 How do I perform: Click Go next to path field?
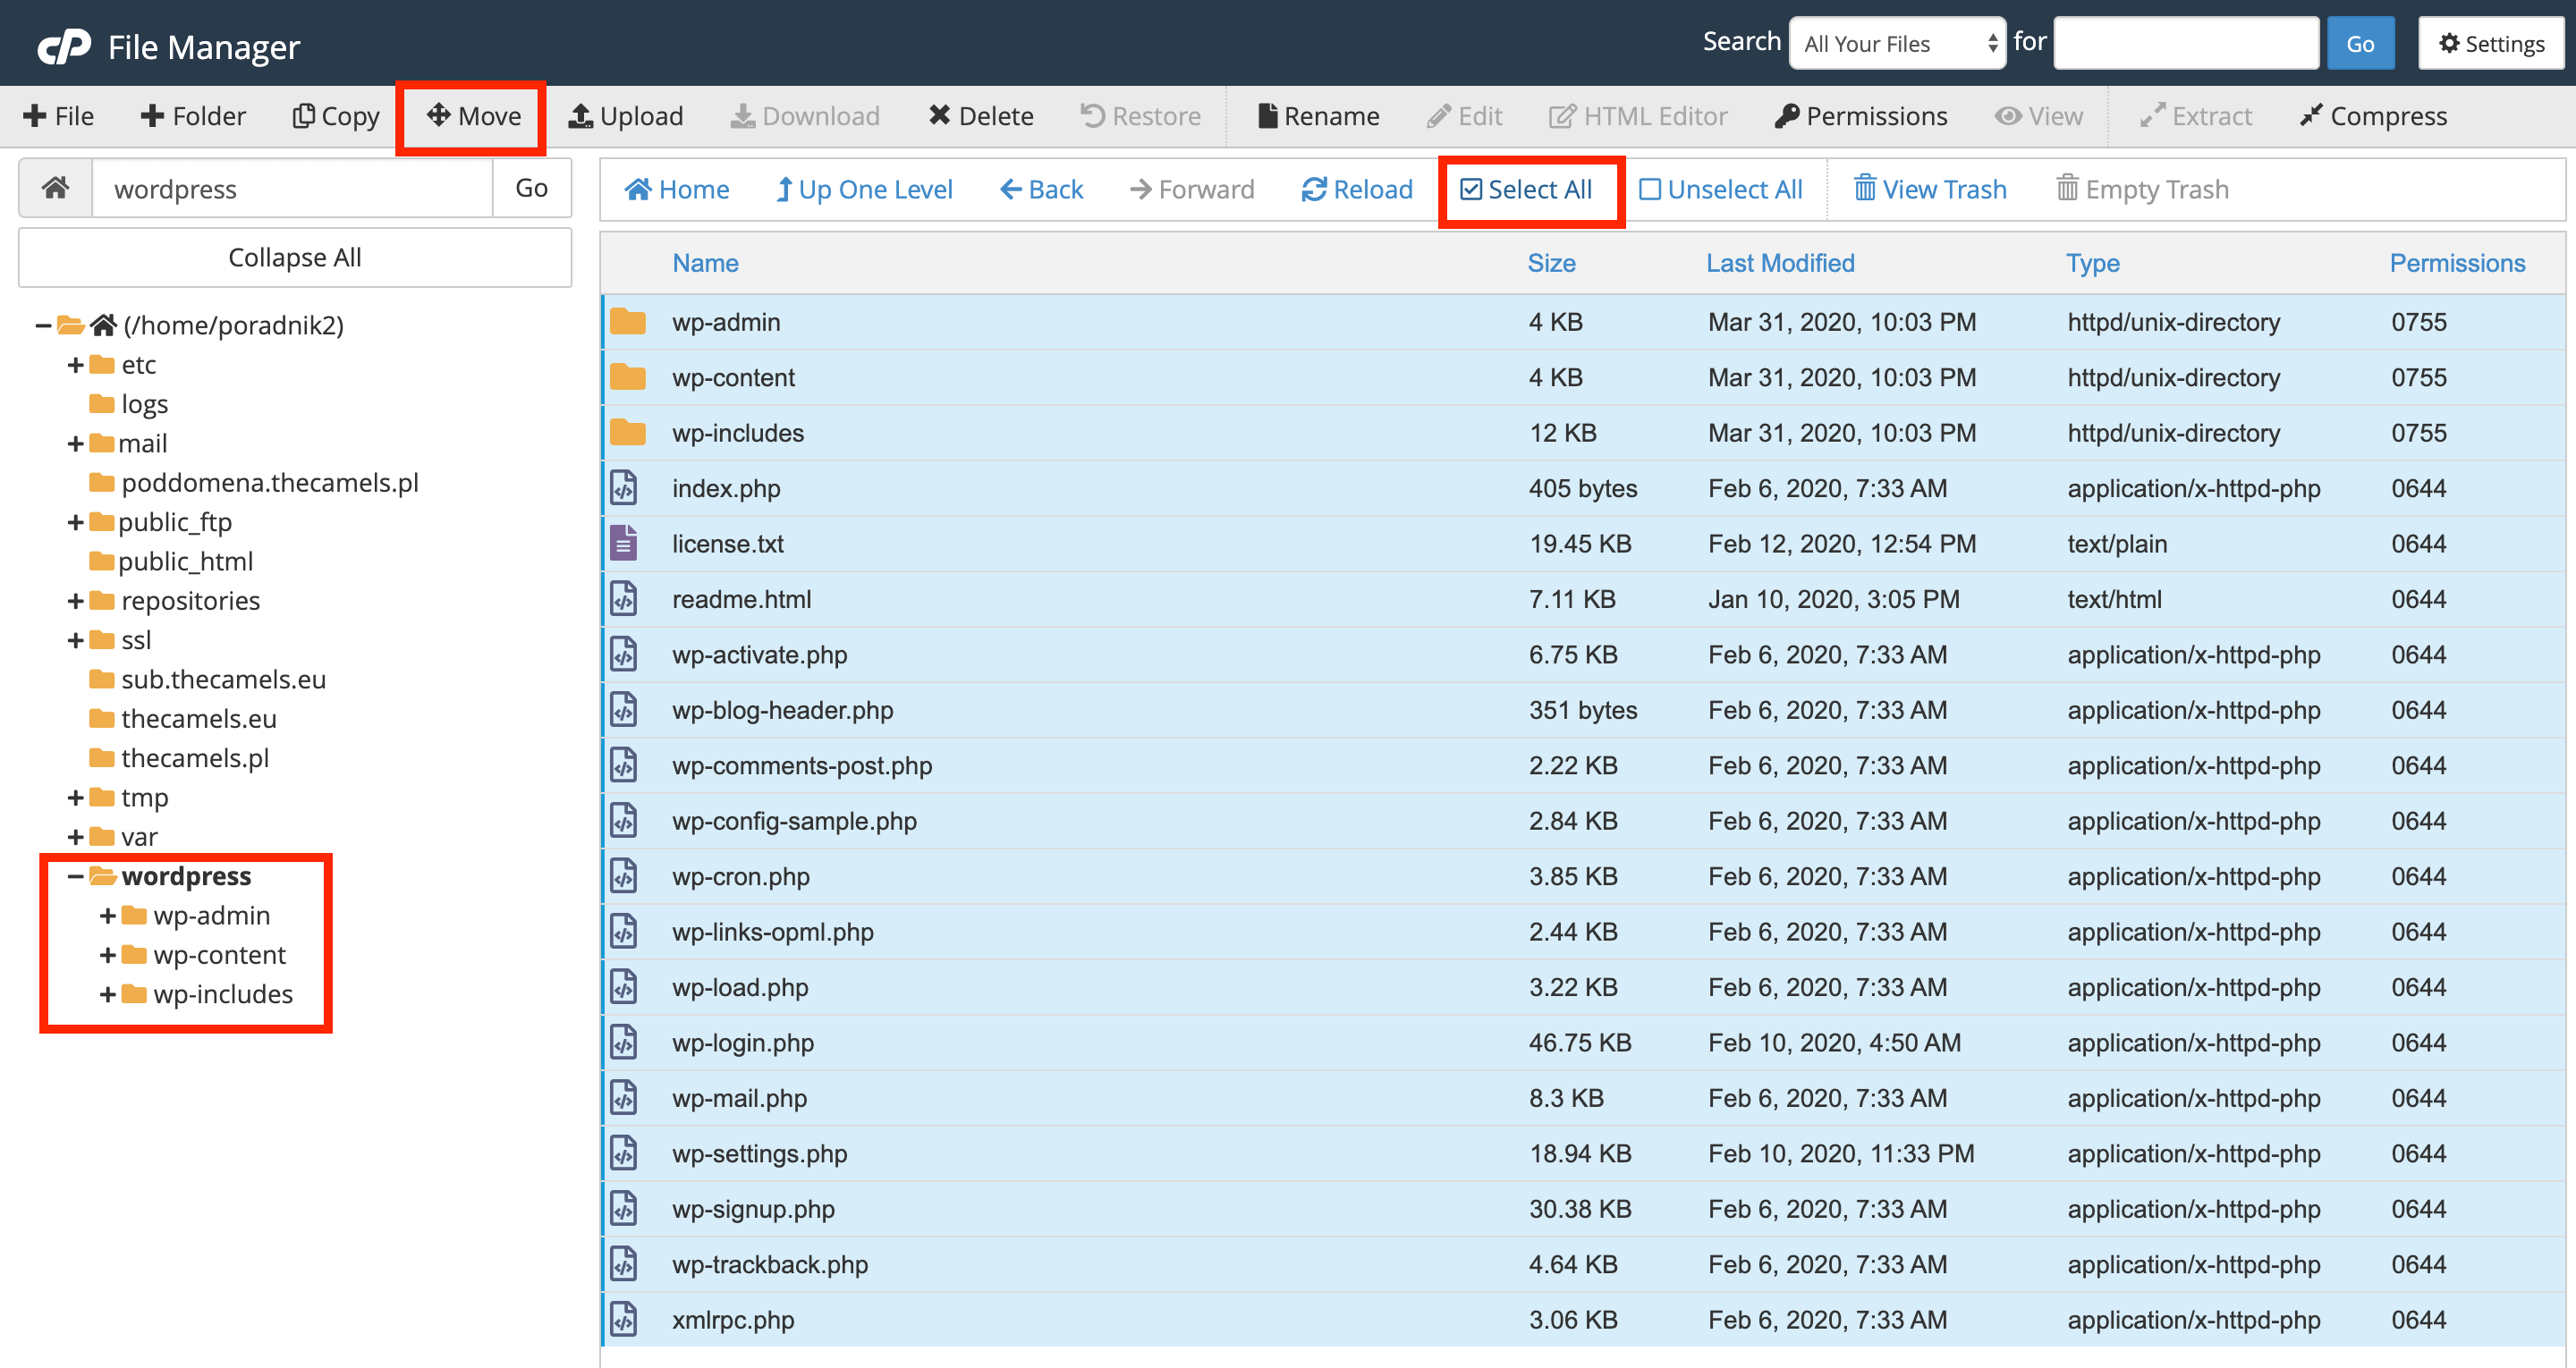coord(532,188)
